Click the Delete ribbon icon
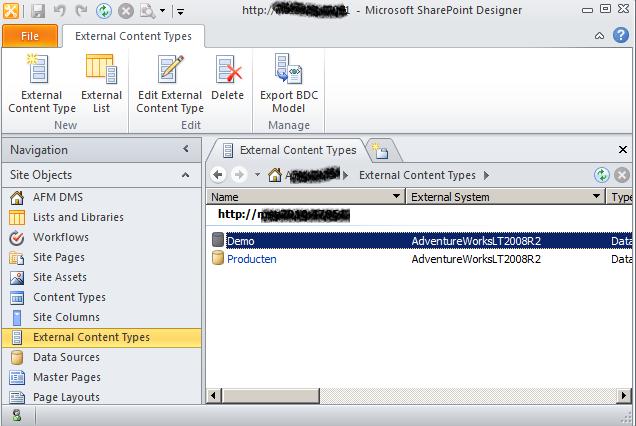 228,70
